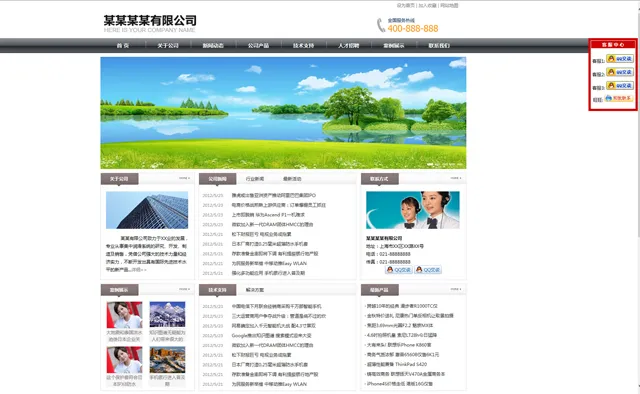Click the 某某某某有限公司 company logo
The height and width of the screenshot is (394, 640).
click(x=150, y=23)
